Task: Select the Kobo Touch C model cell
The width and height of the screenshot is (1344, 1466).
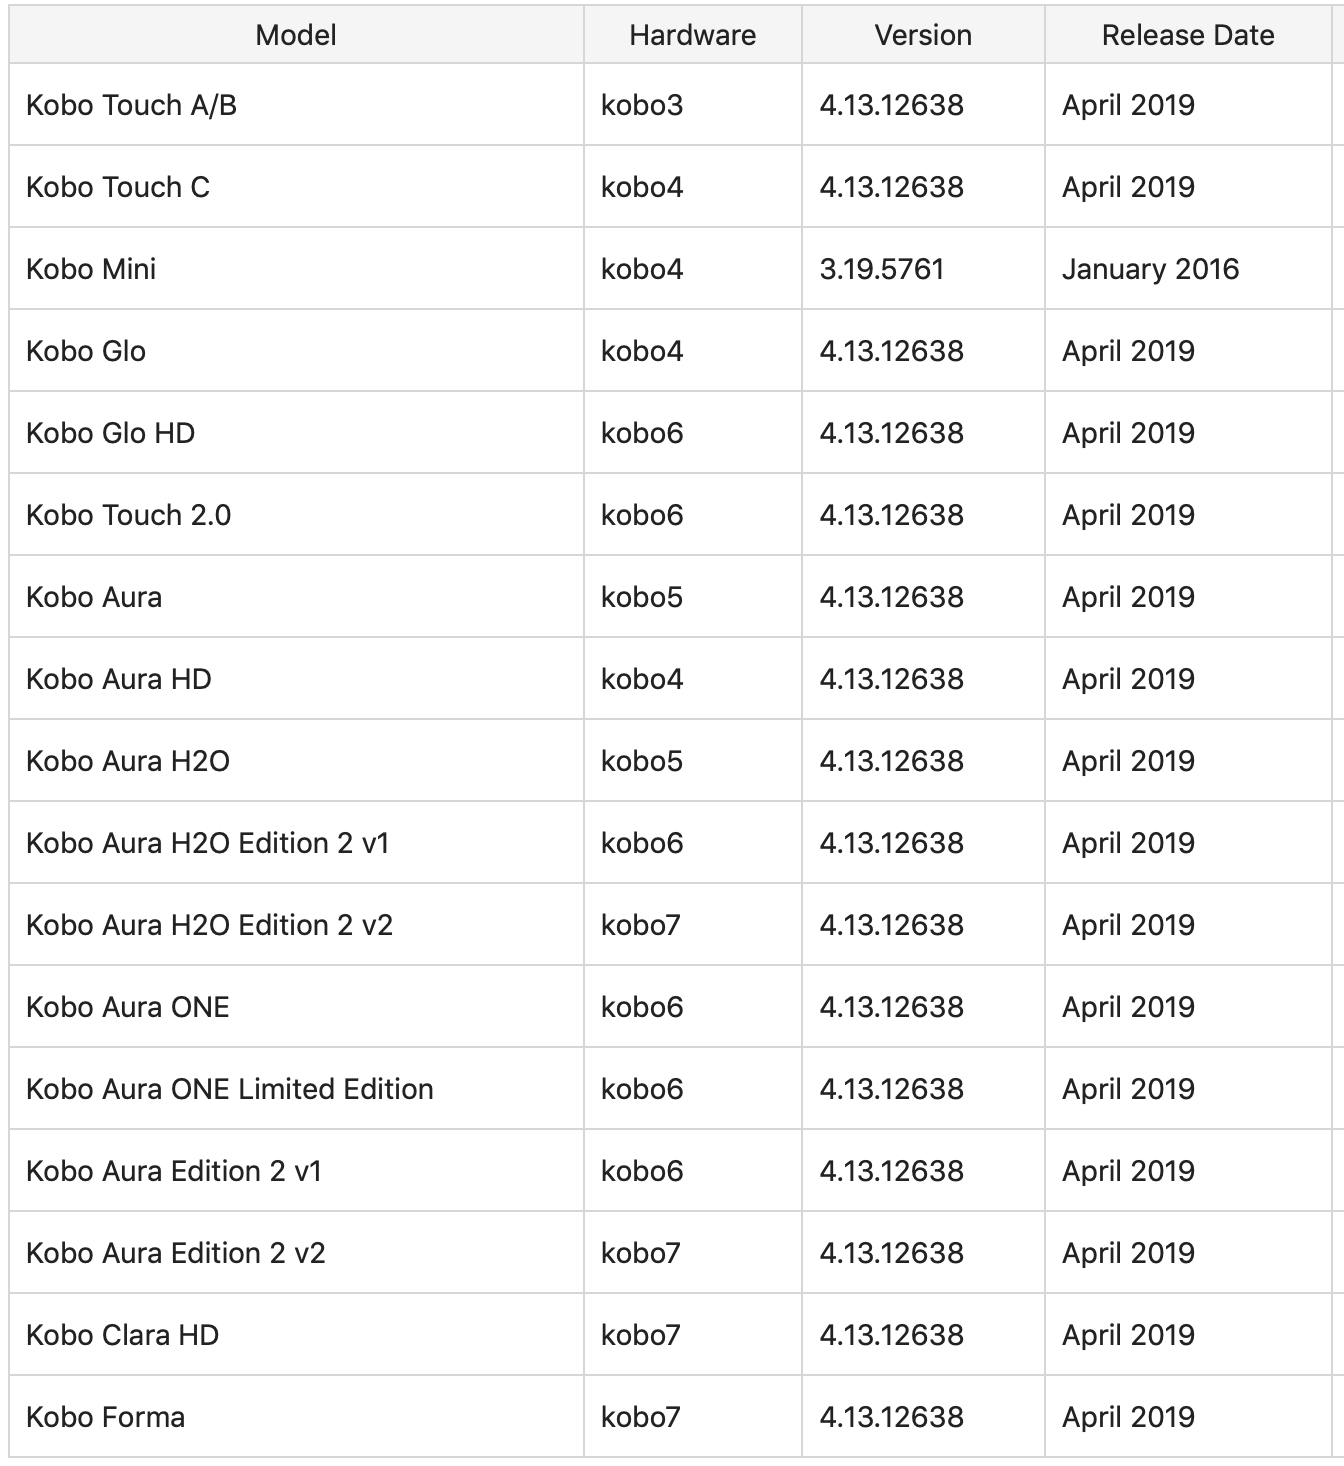Action: [x=296, y=187]
